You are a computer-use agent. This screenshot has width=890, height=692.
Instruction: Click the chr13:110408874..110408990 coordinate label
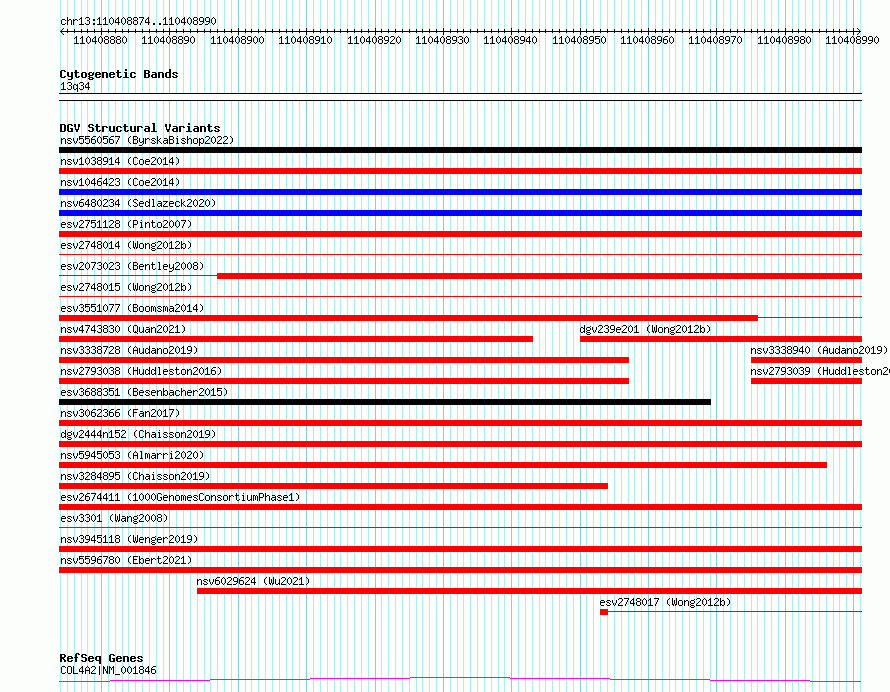tap(138, 21)
